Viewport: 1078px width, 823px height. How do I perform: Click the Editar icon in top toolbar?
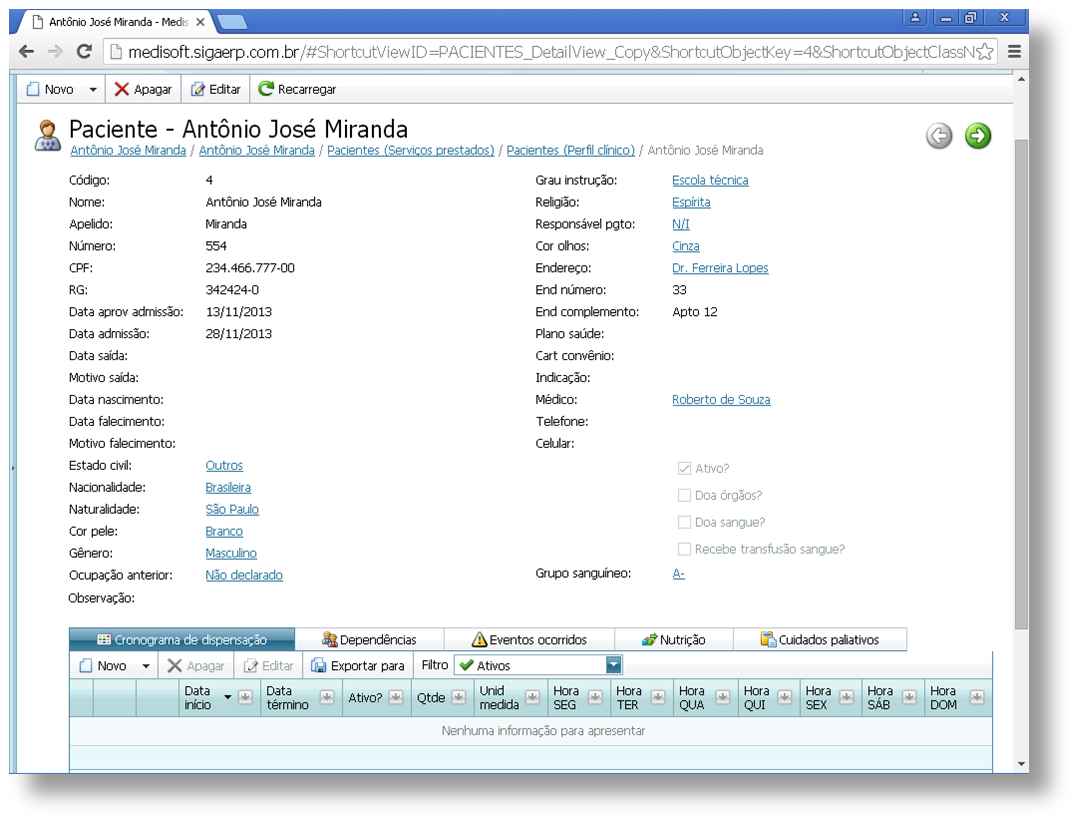coord(198,89)
